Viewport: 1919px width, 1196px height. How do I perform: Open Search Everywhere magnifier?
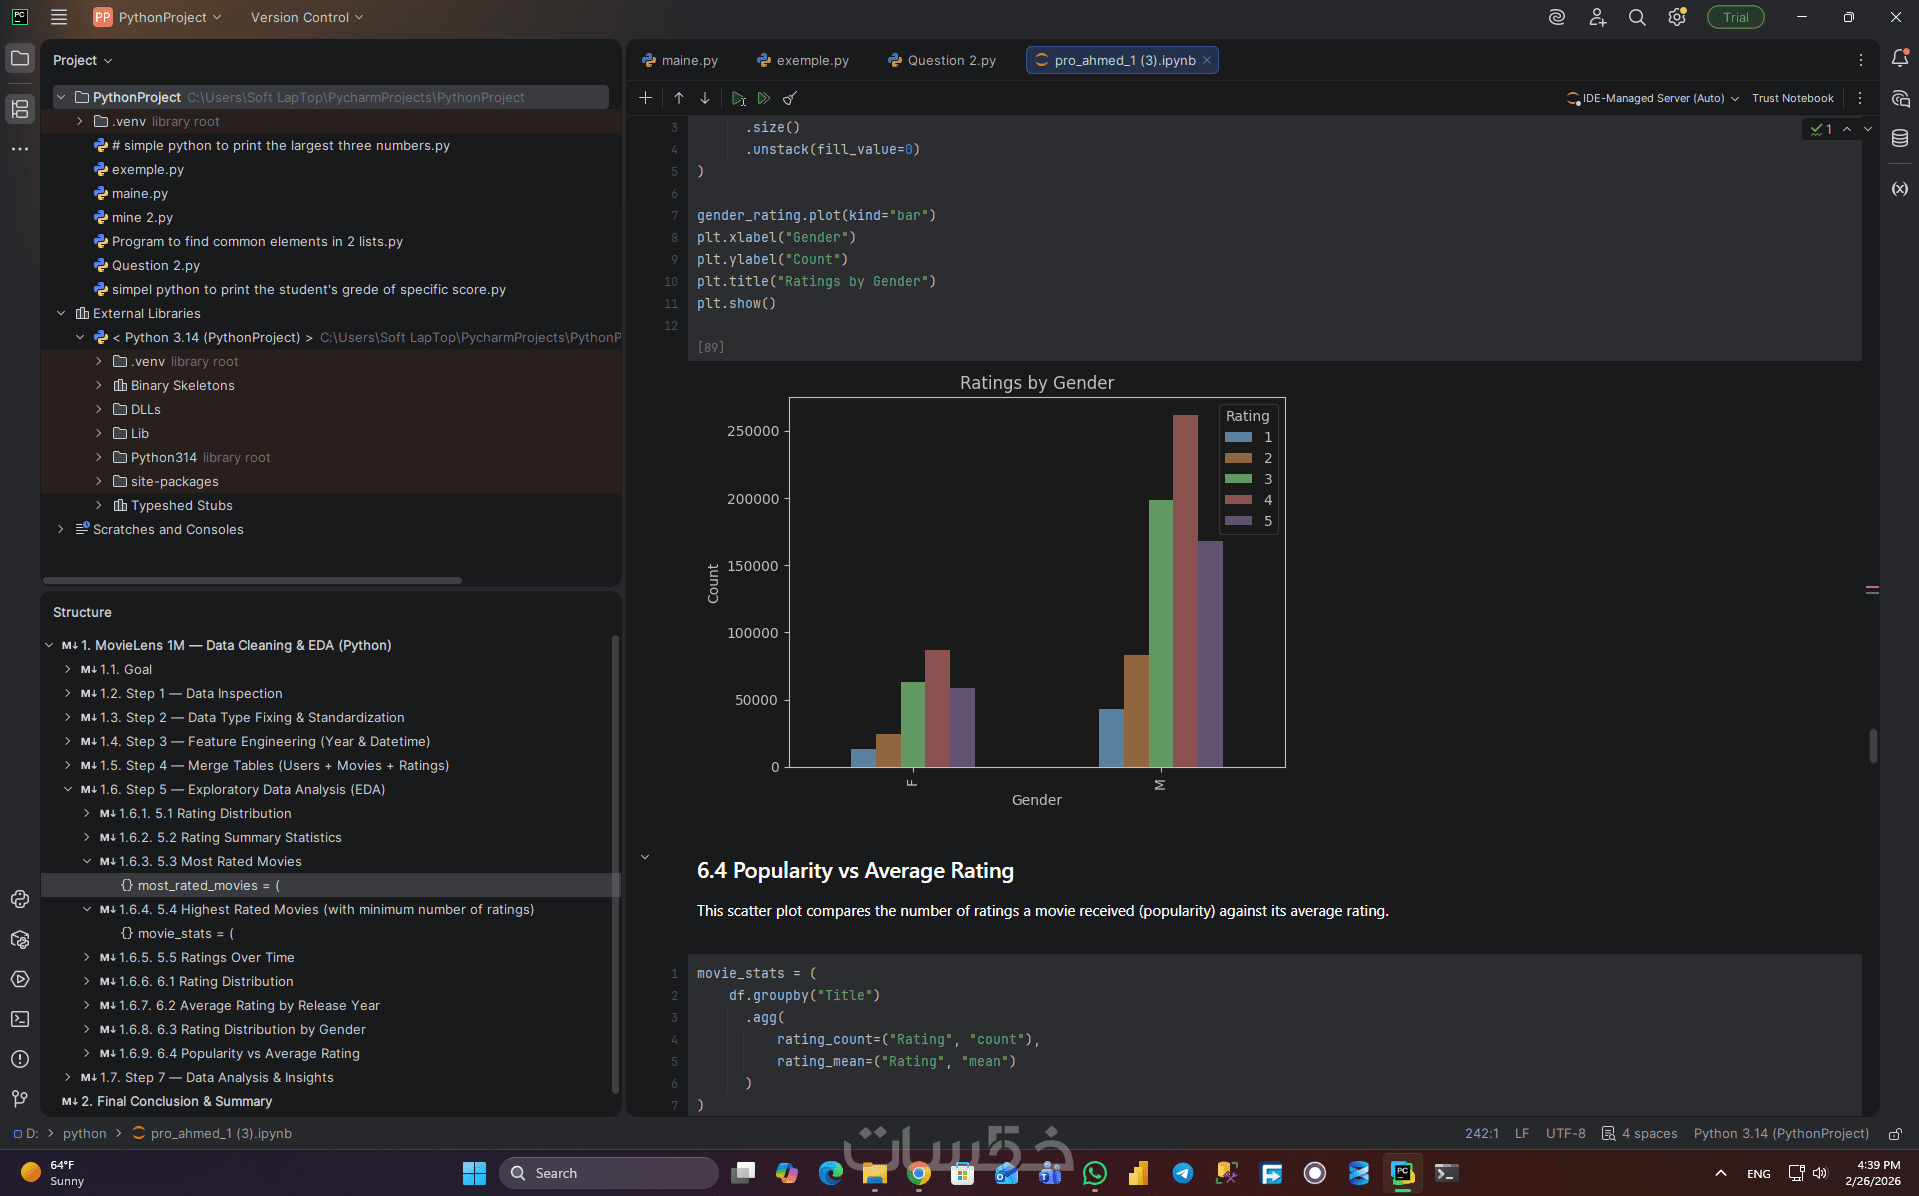1637,17
